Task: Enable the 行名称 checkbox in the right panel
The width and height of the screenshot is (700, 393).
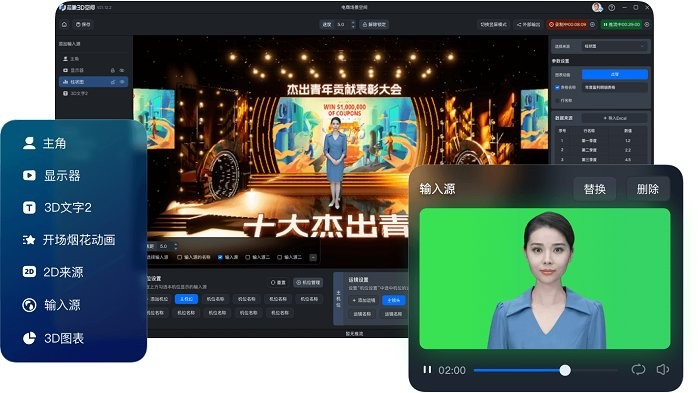Action: coord(557,101)
